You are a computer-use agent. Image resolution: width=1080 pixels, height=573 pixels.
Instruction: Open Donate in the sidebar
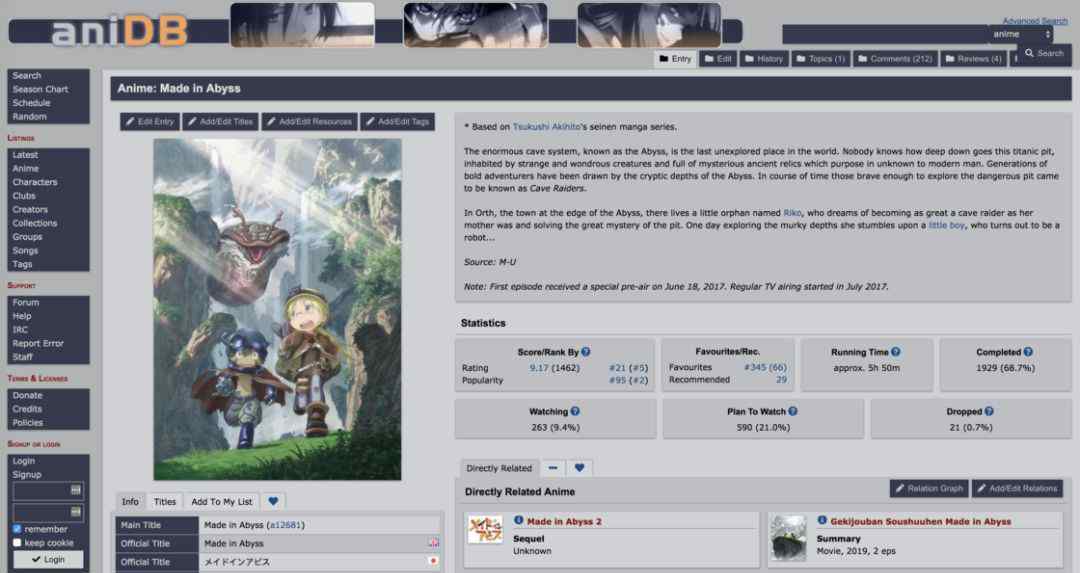[28, 395]
